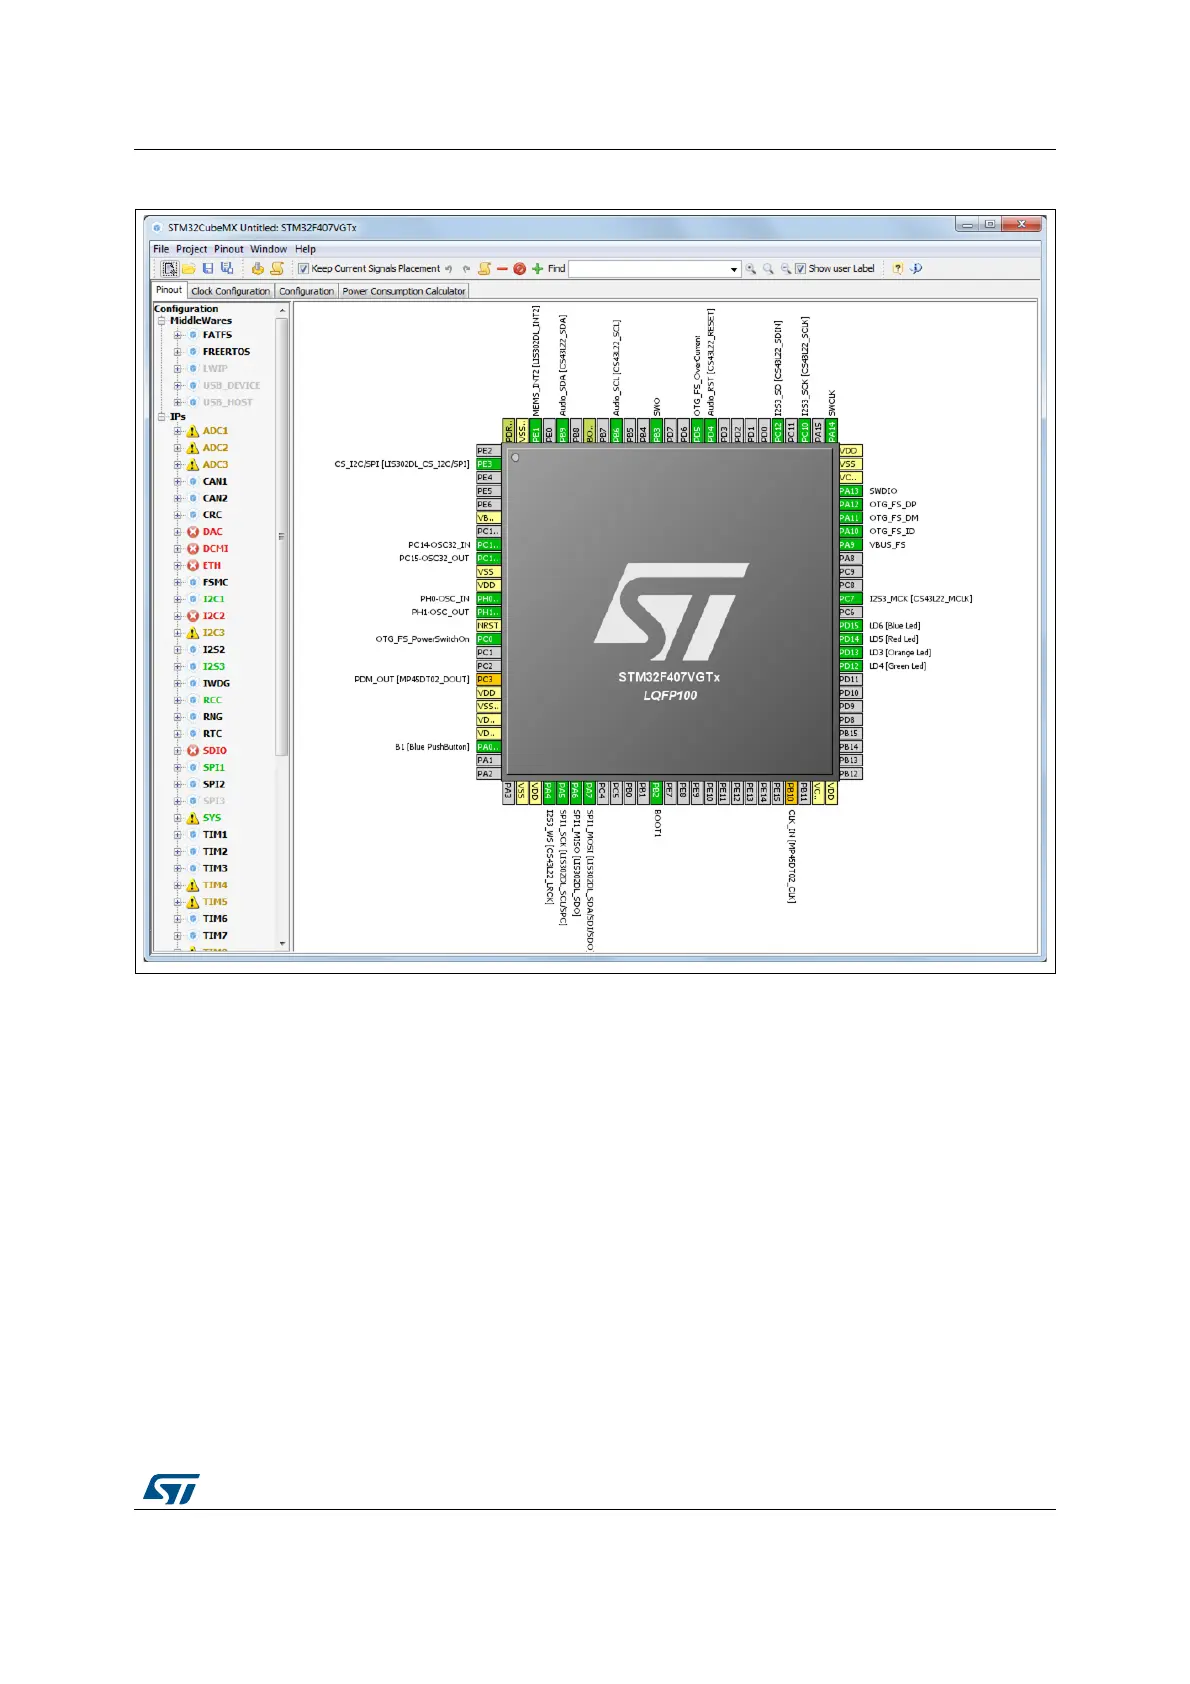Open the Window menu
Screen dimensions: 1190x1684
tap(269, 250)
